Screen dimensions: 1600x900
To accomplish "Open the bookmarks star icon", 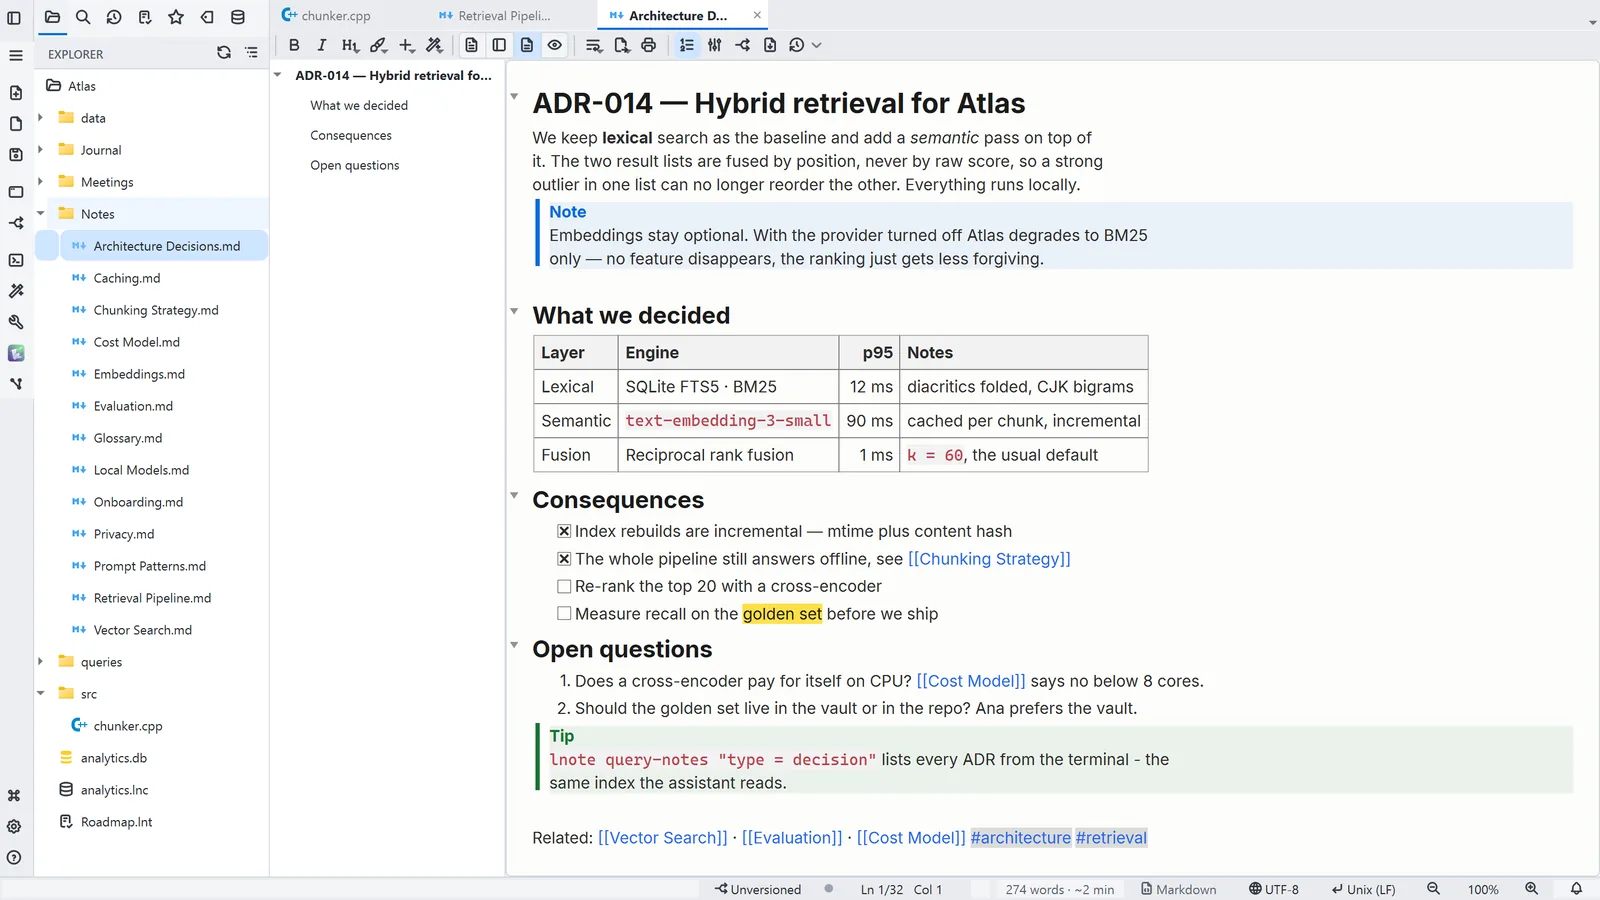I will [176, 17].
